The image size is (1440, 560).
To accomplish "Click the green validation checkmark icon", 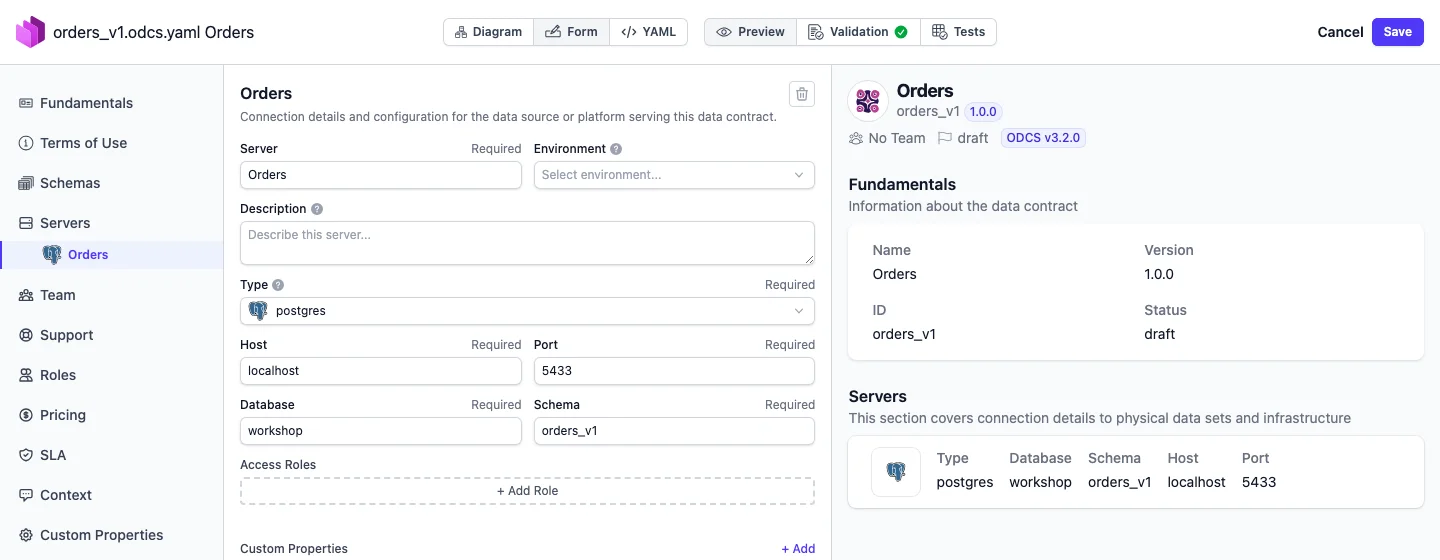I will click(x=901, y=32).
